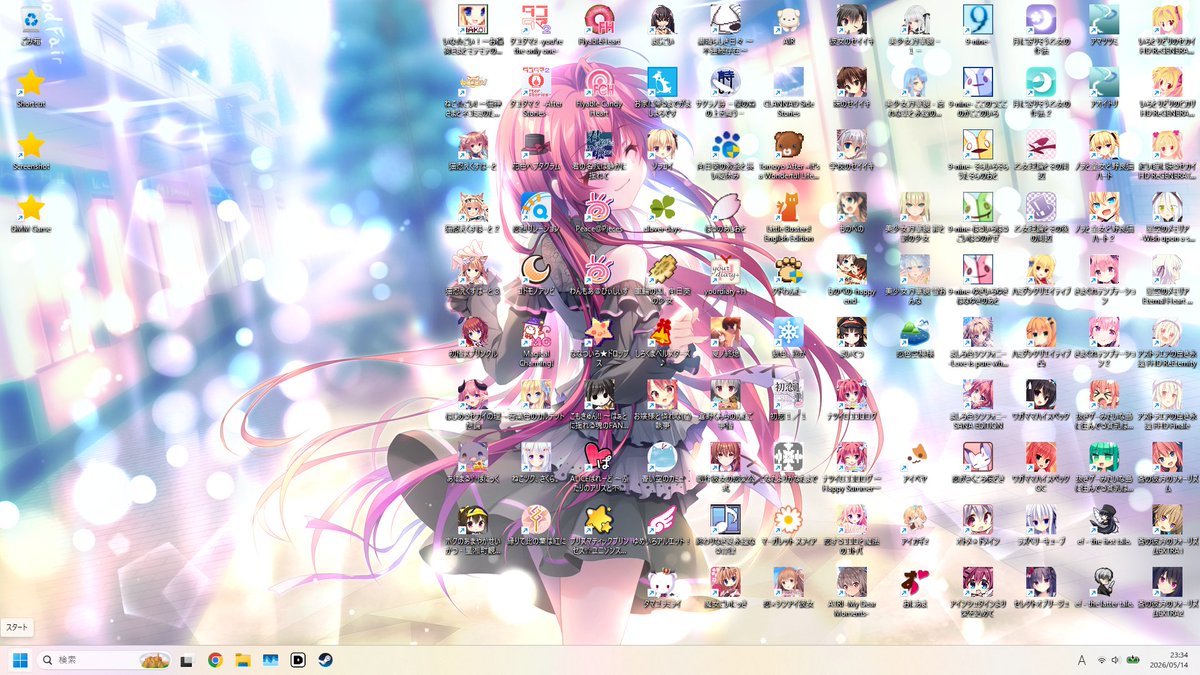This screenshot has height=675, width=1200.
Task: Select the FlyableHeart donut icon
Action: tap(600, 19)
